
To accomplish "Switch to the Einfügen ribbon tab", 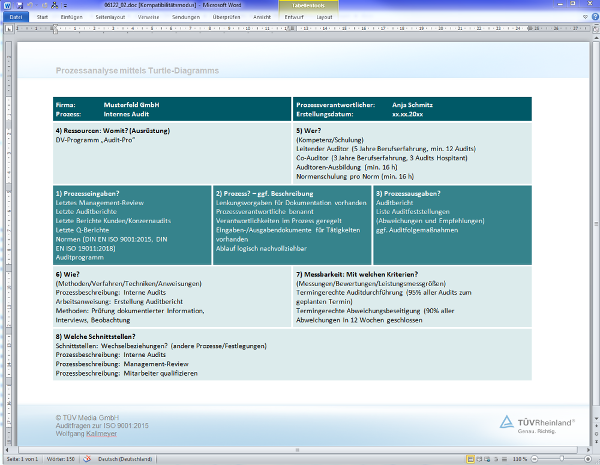I will [x=72, y=17].
